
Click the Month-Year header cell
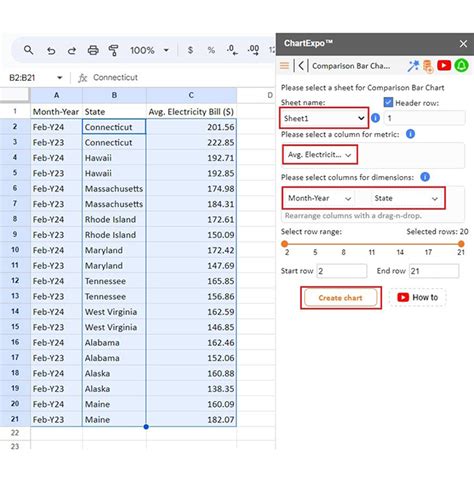tap(56, 112)
